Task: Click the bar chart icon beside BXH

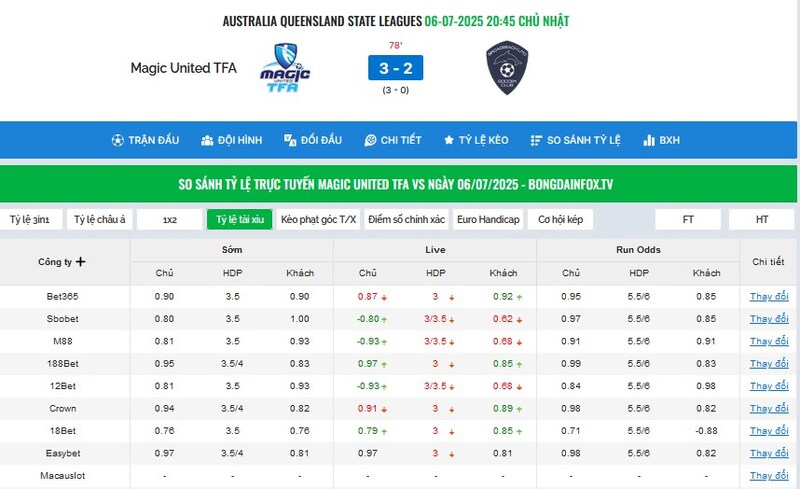Action: 648,140
